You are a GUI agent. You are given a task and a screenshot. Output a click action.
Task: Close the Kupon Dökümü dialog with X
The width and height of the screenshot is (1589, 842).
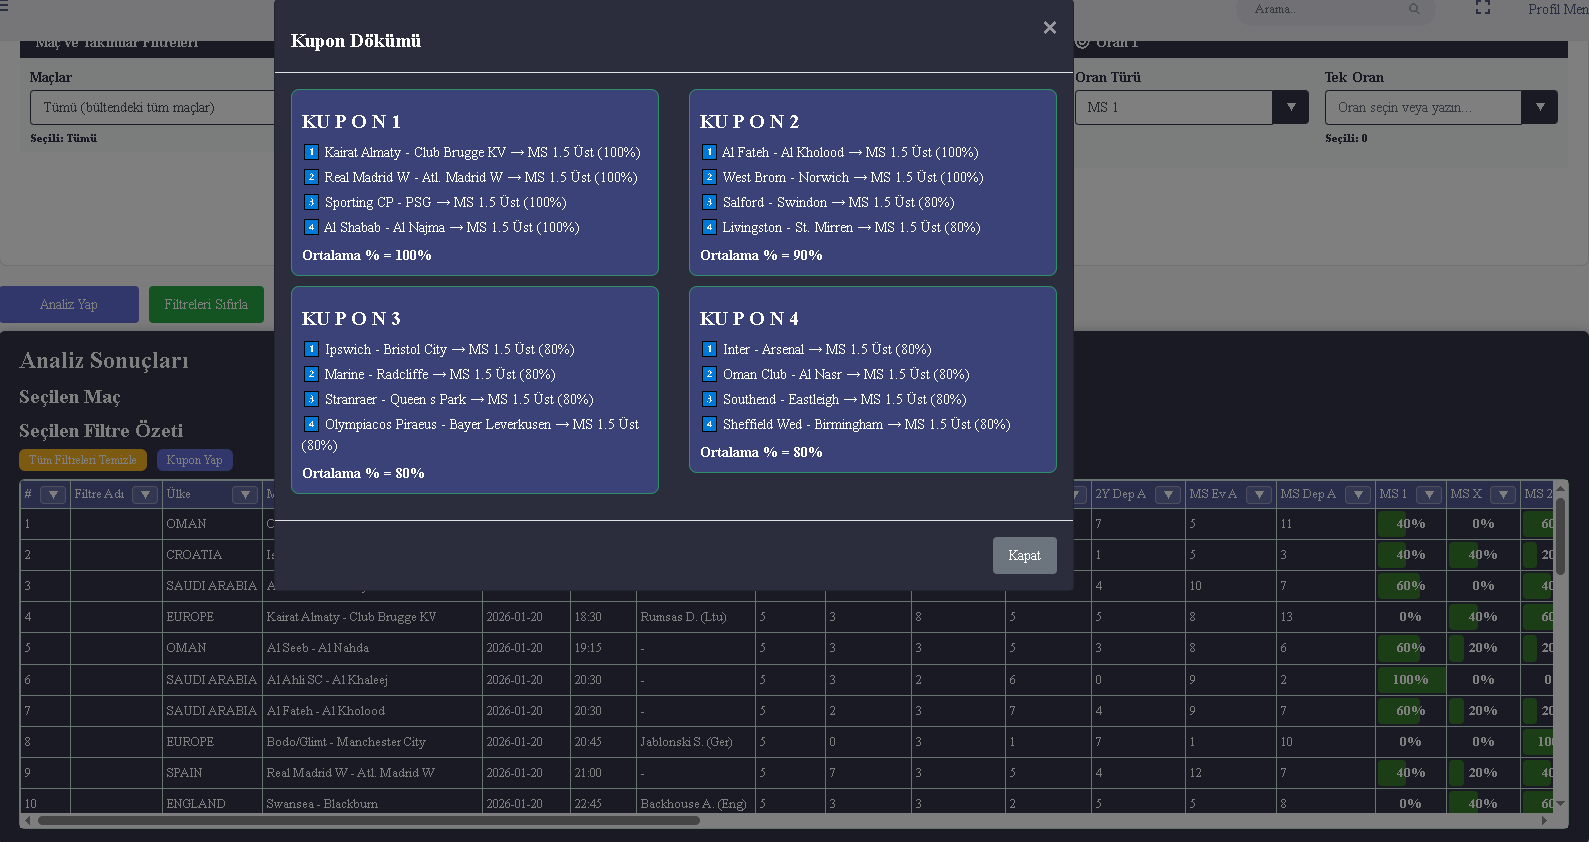click(x=1049, y=28)
